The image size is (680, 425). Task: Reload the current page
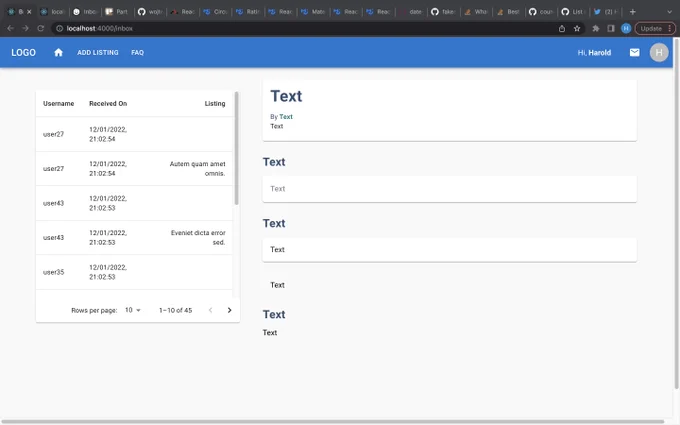(x=40, y=28)
